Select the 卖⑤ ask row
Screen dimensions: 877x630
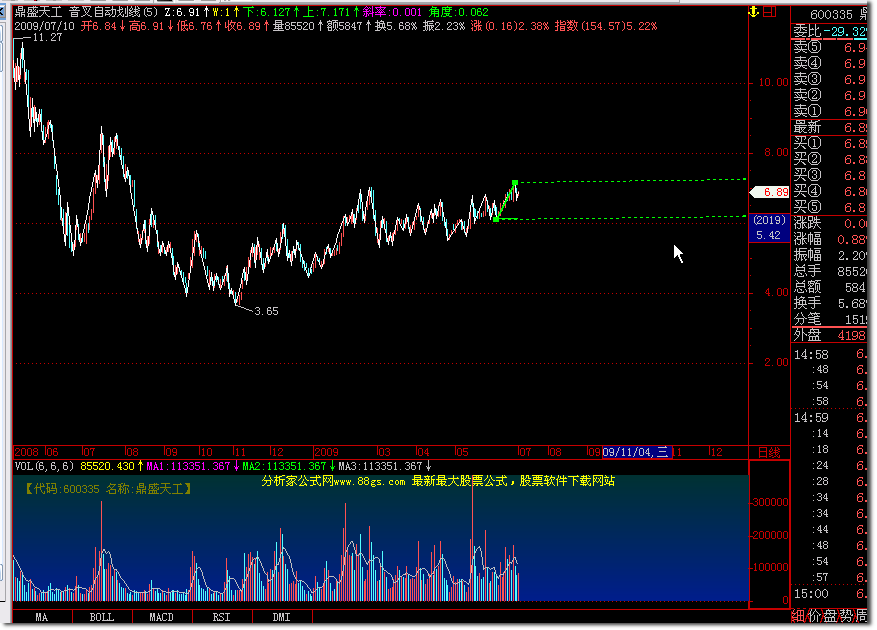(829, 47)
